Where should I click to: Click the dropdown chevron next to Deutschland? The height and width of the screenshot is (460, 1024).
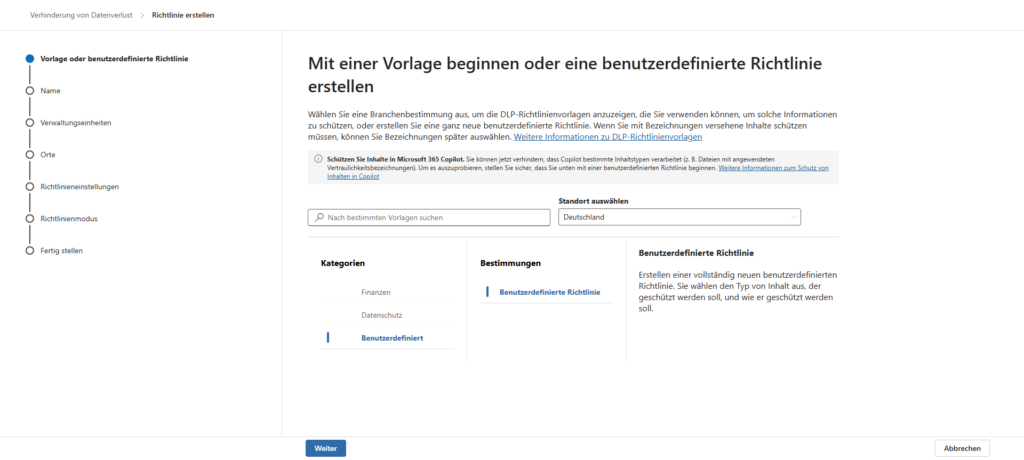click(x=793, y=217)
